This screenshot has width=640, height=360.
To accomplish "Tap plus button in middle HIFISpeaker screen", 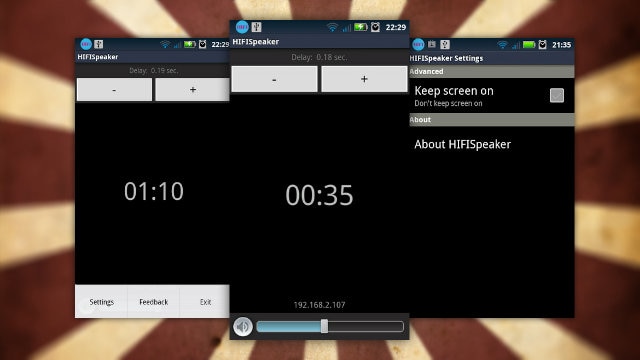I will pyautogui.click(x=364, y=79).
